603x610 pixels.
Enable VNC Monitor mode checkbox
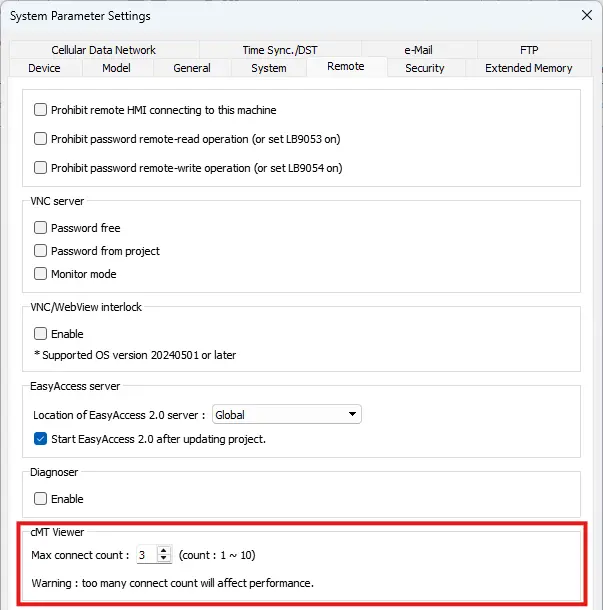coord(40,273)
